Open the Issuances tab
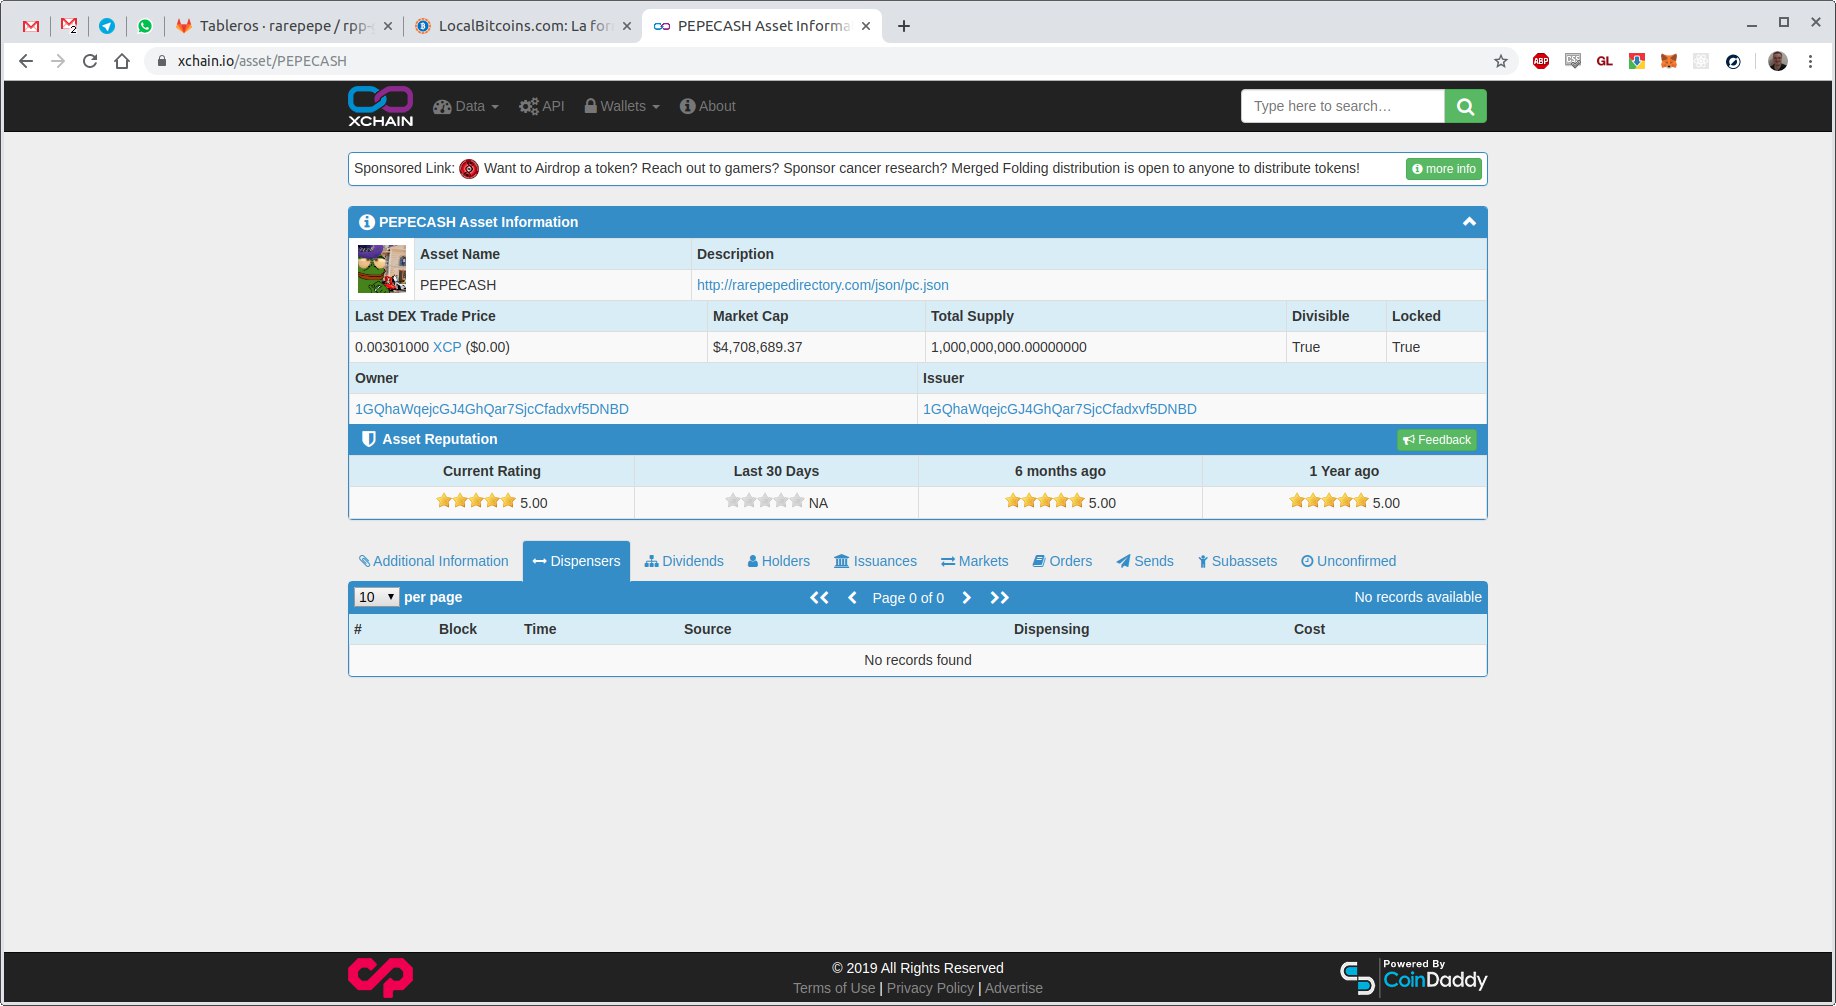This screenshot has height=1006, width=1836. [876, 561]
